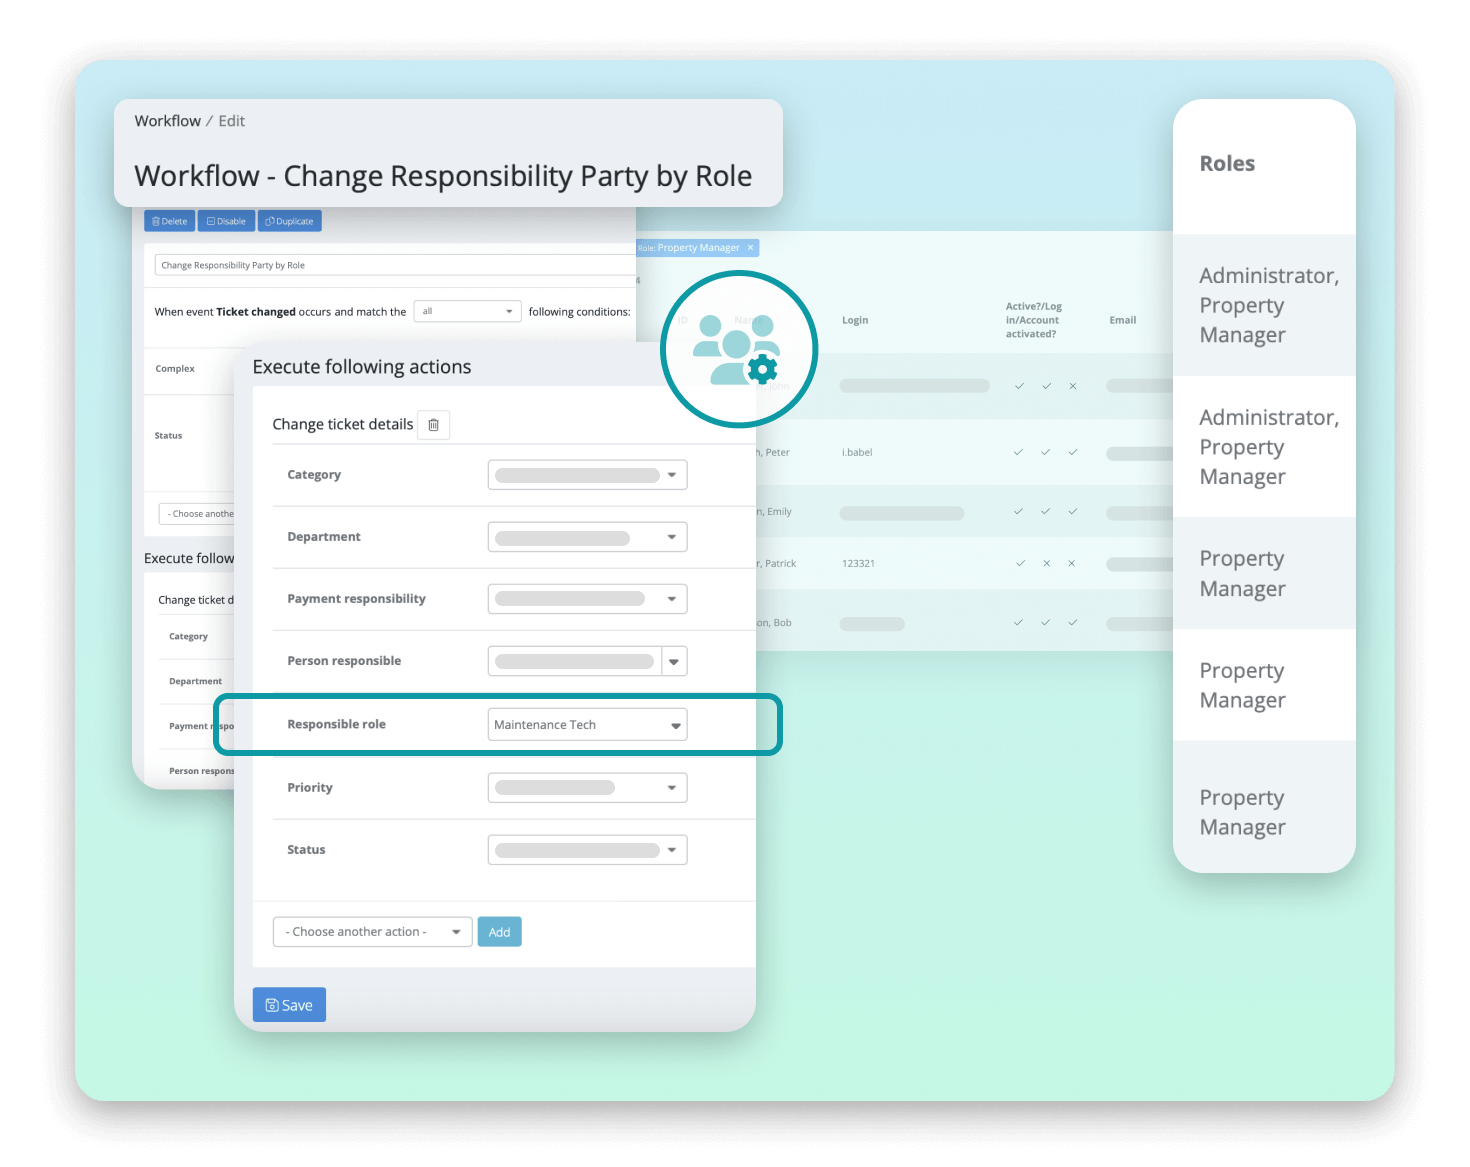Duplicate the workflow
The width and height of the screenshot is (1470, 1167).
[x=290, y=221]
